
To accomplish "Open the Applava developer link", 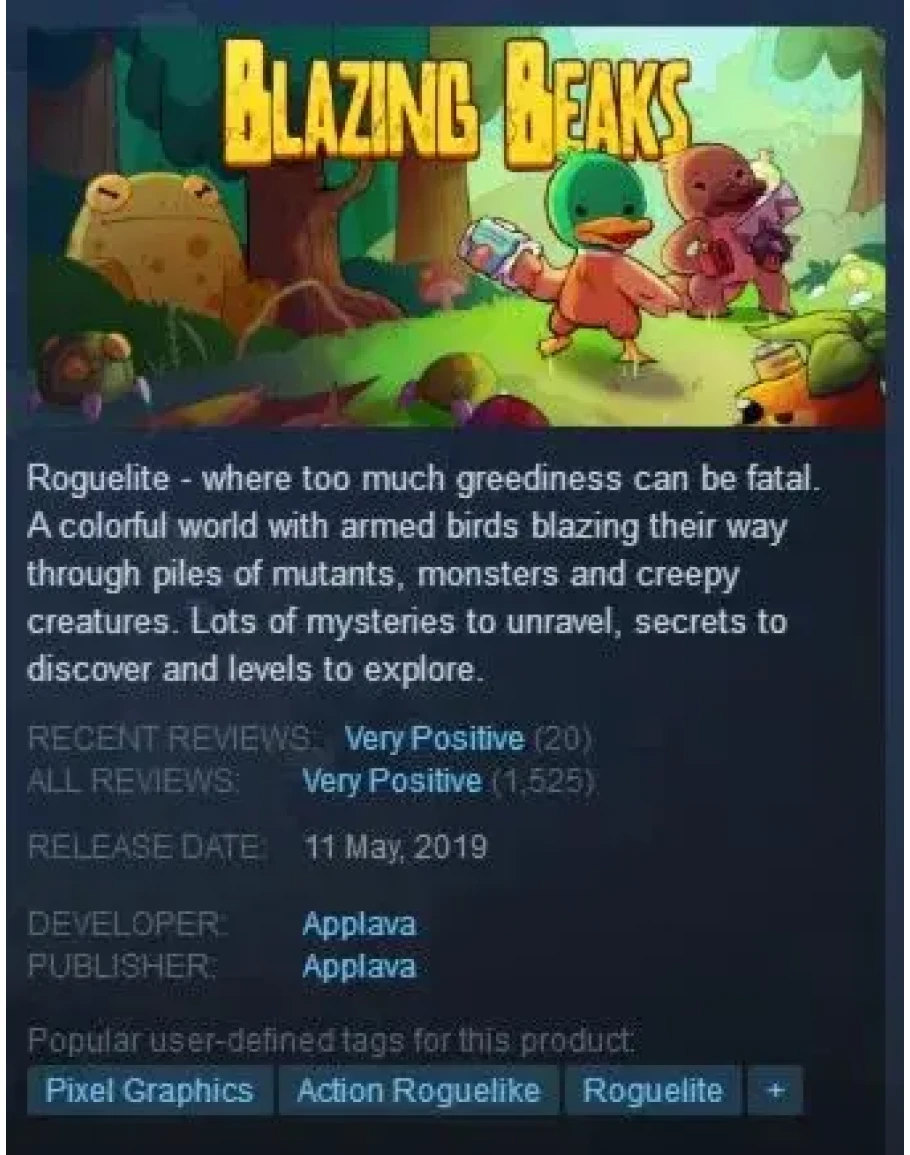I will tap(359, 924).
